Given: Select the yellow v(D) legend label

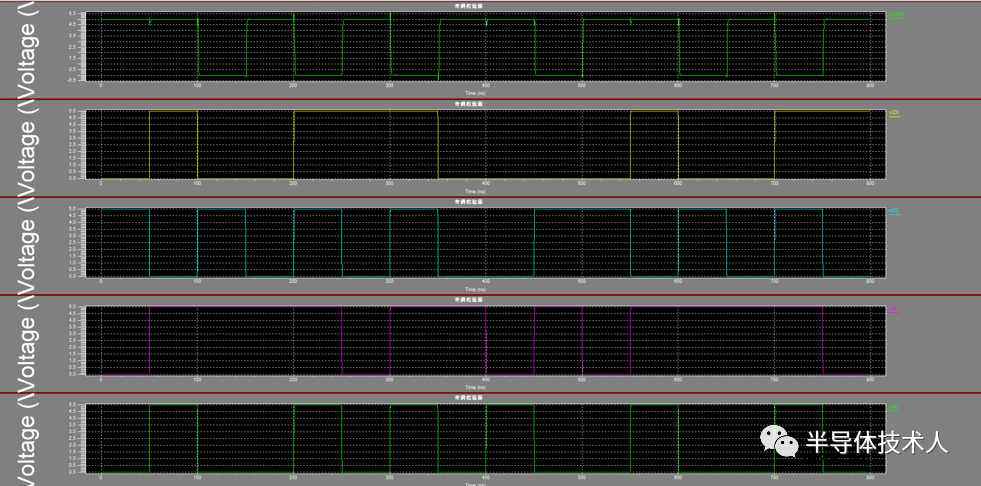Looking at the screenshot, I should (x=895, y=112).
